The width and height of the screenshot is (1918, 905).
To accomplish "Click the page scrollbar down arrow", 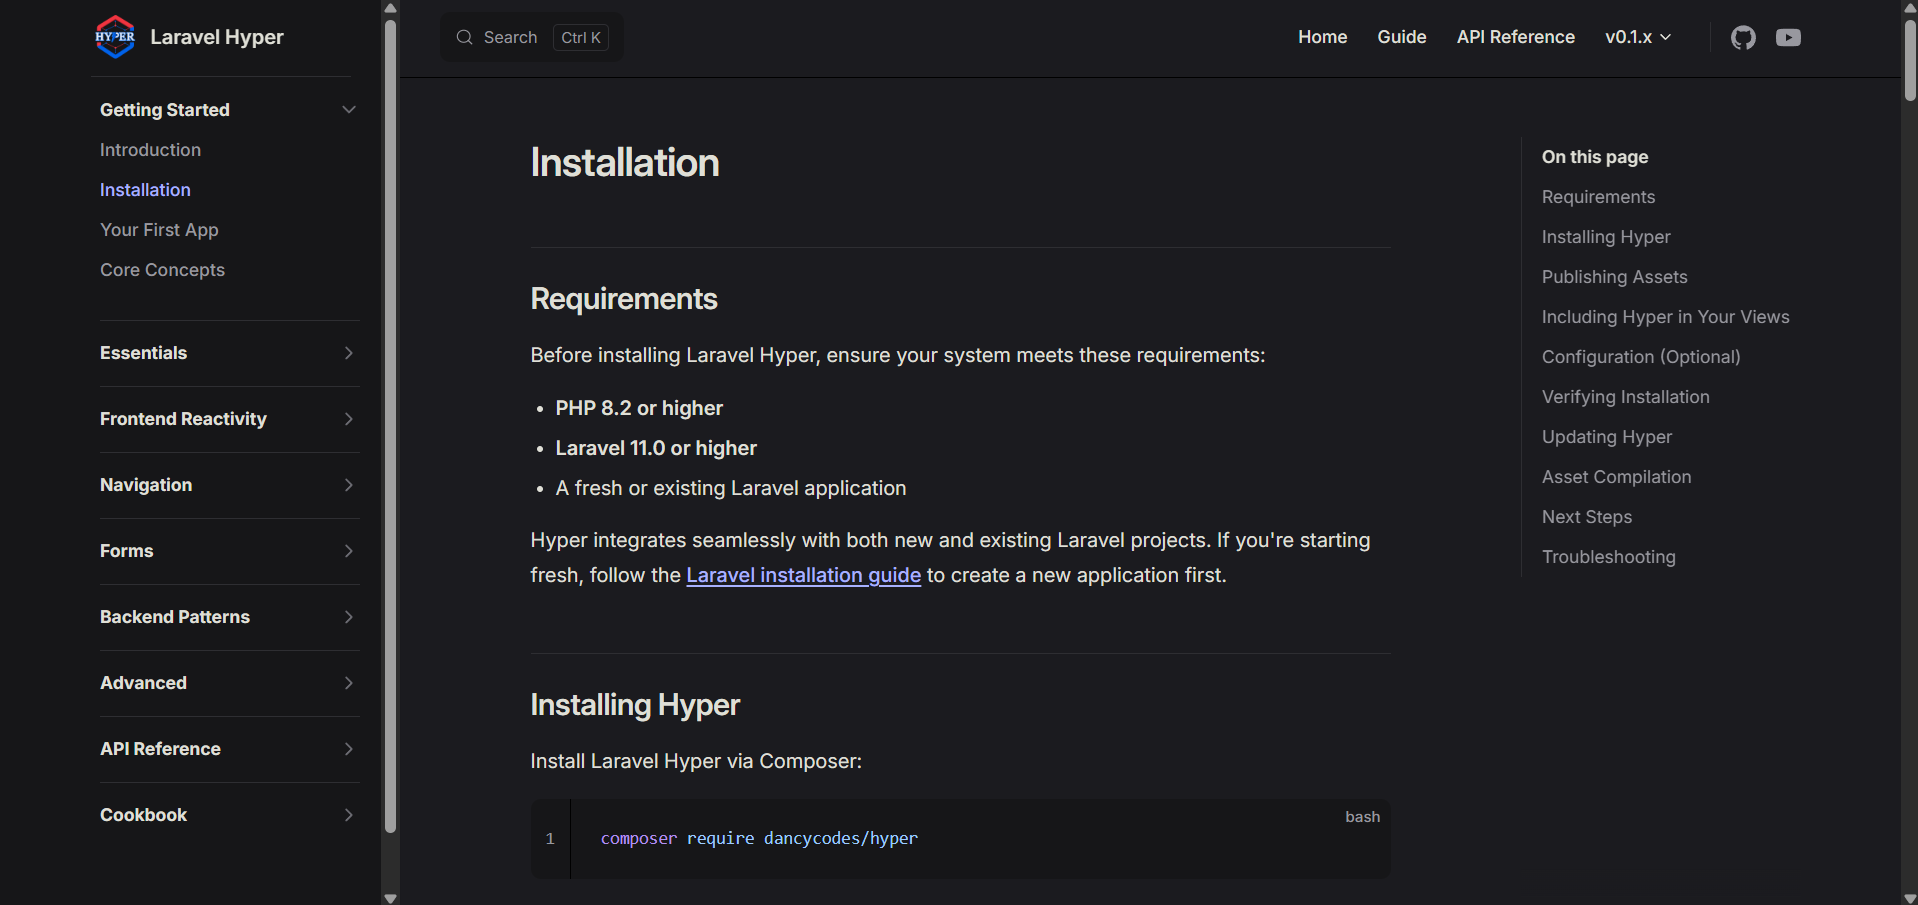I will pyautogui.click(x=1910, y=897).
